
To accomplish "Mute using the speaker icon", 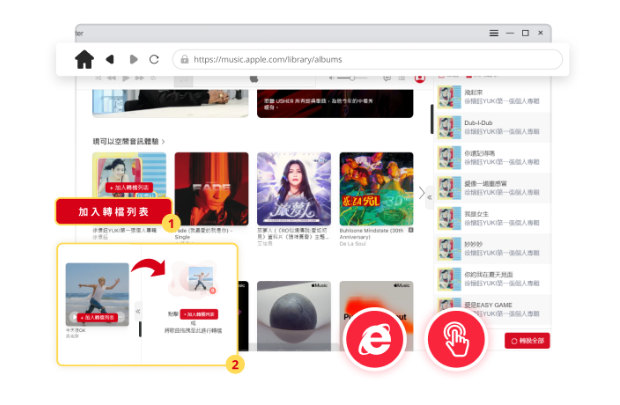I will (332, 78).
